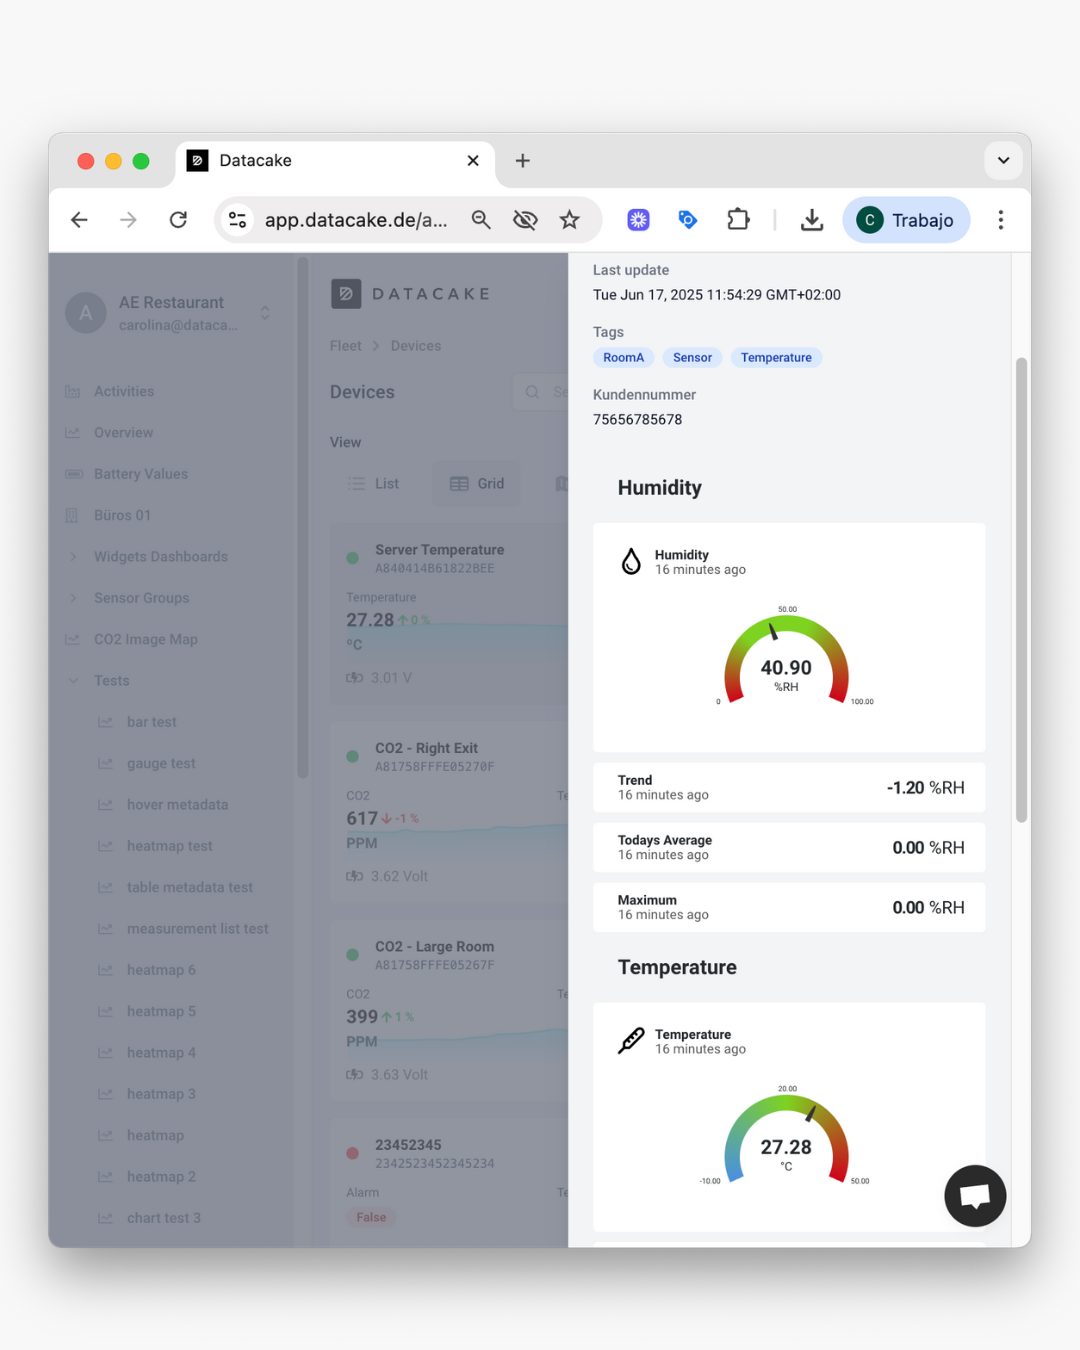The image size is (1080, 1350).
Task: View site information icon in address bar
Action: 237,220
